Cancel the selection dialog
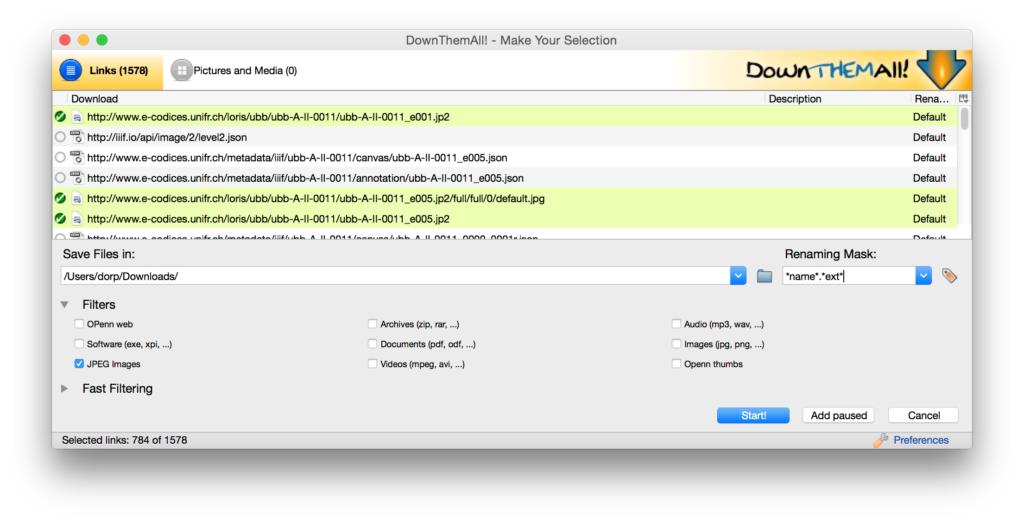 (923, 415)
